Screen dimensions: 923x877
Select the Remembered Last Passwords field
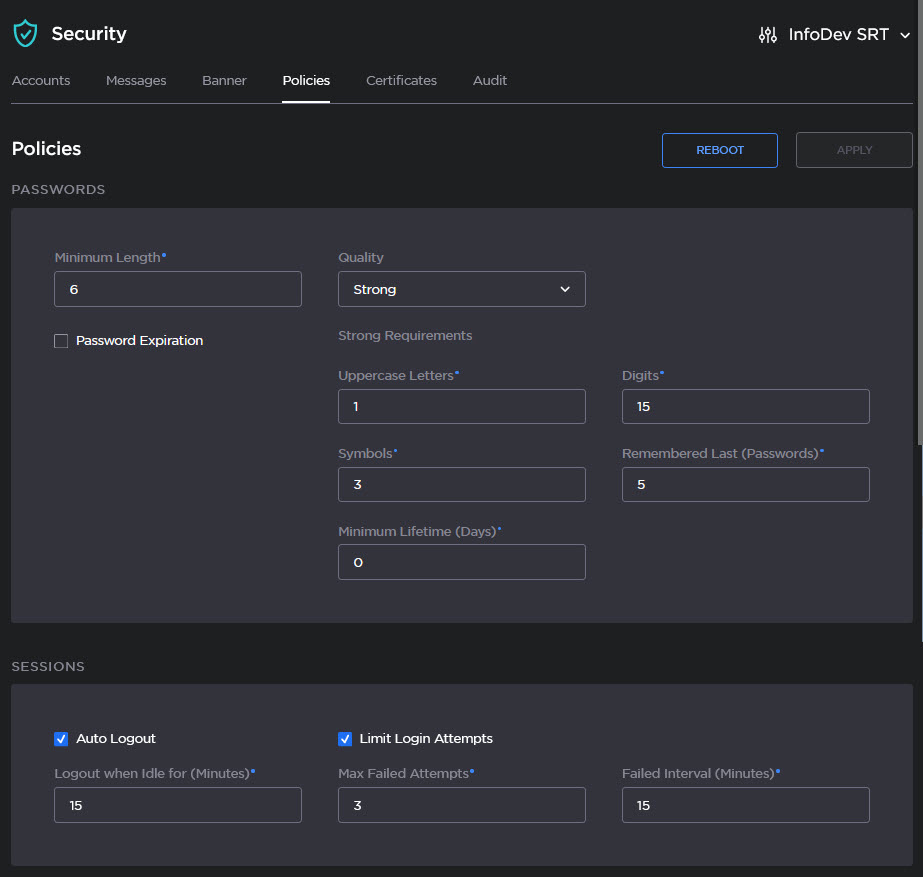click(x=745, y=485)
